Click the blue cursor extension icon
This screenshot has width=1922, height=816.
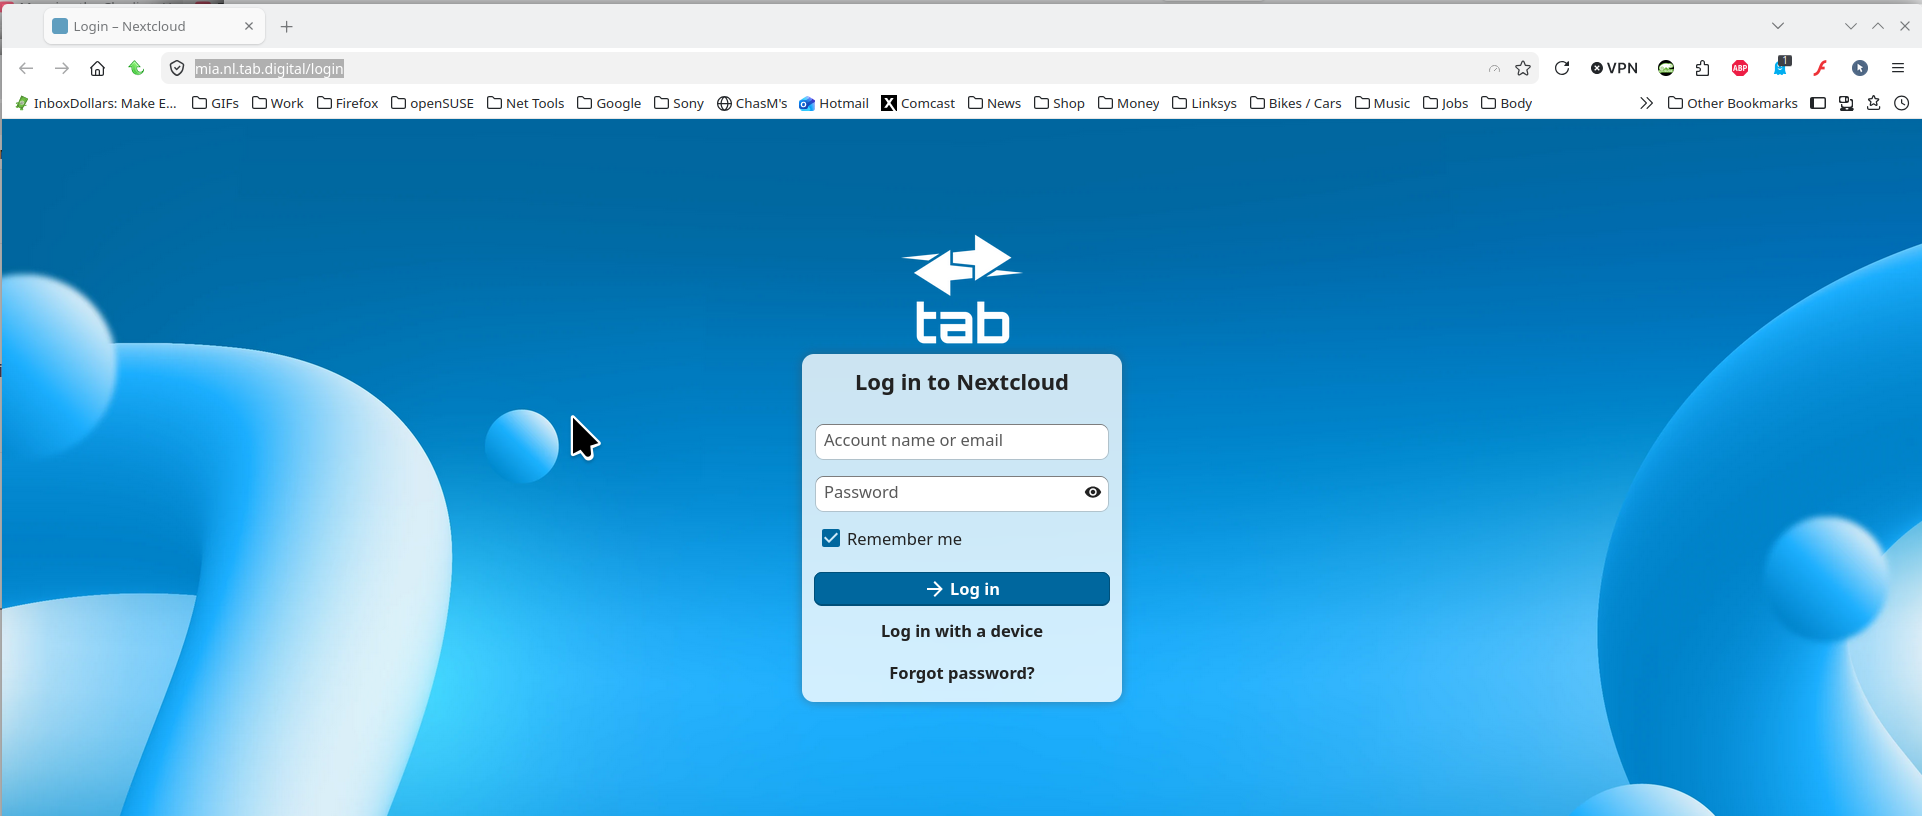click(x=1860, y=68)
